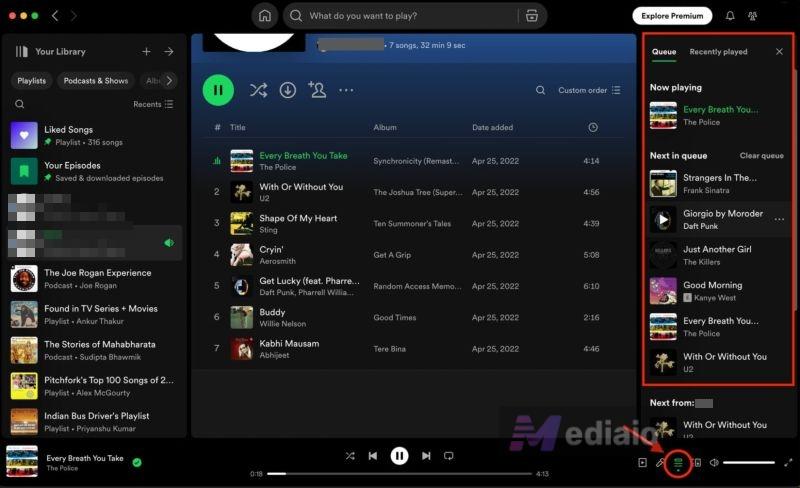Download the playlist

click(x=288, y=90)
